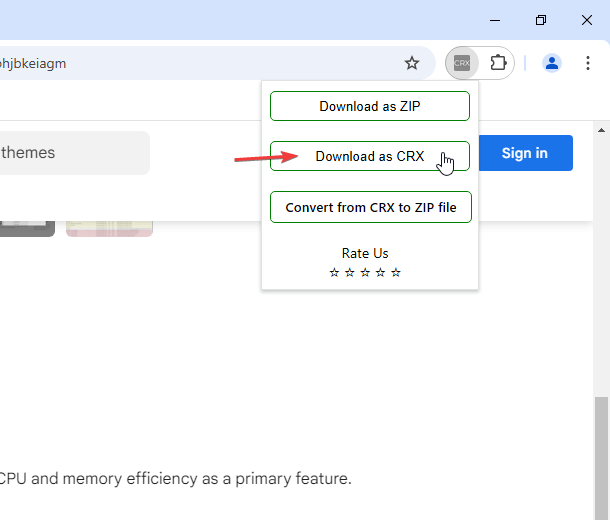Click the Rate Us label
Screen dimensions: 610x520
[365, 253]
